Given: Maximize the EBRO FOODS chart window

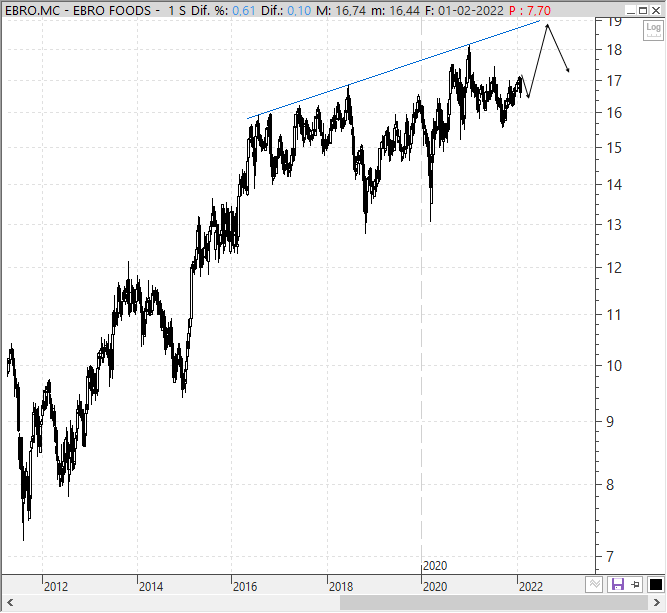Looking at the screenshot, I should (643, 10).
